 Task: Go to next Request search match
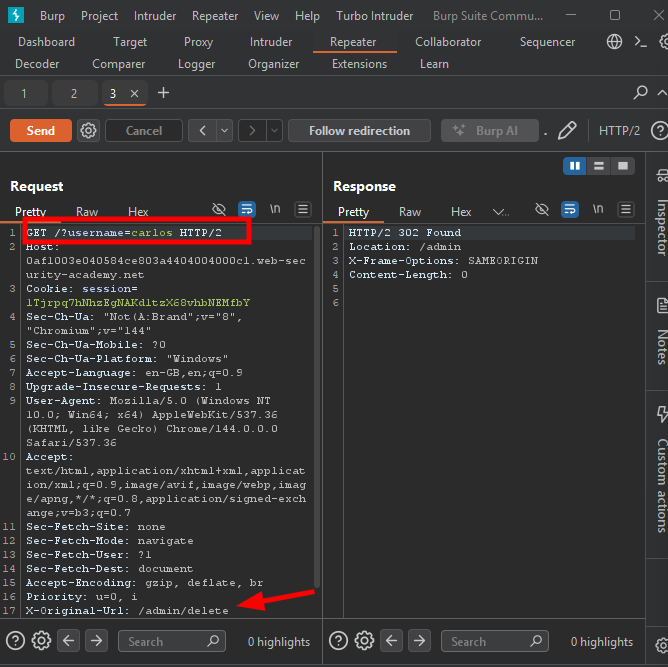click(96, 641)
